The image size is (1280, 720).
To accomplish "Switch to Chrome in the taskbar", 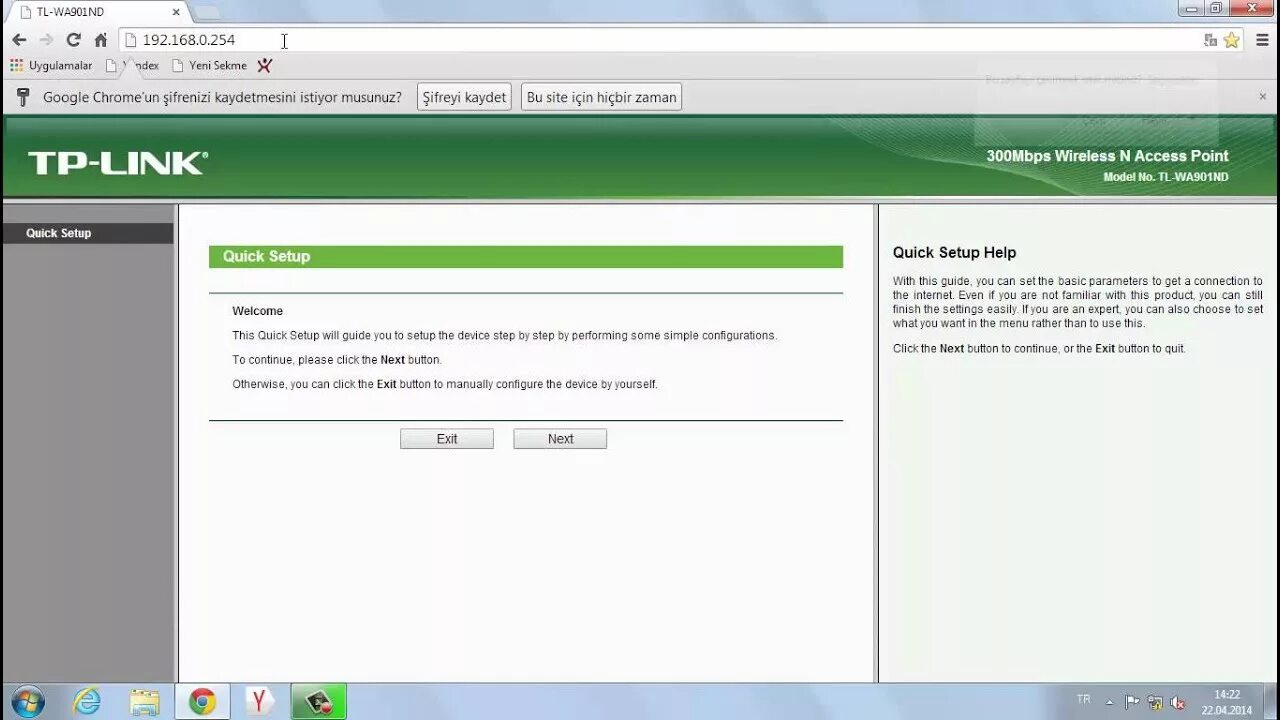I will point(202,701).
